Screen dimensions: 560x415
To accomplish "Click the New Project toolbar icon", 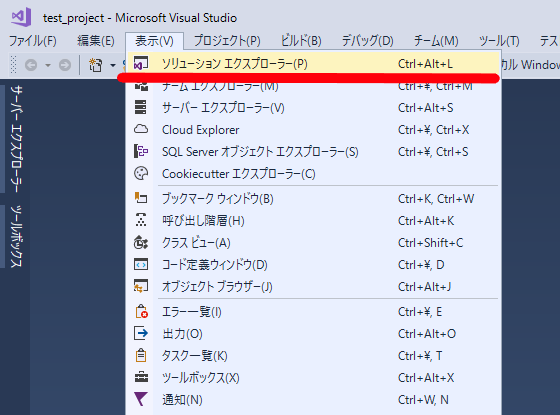I will 95,65.
